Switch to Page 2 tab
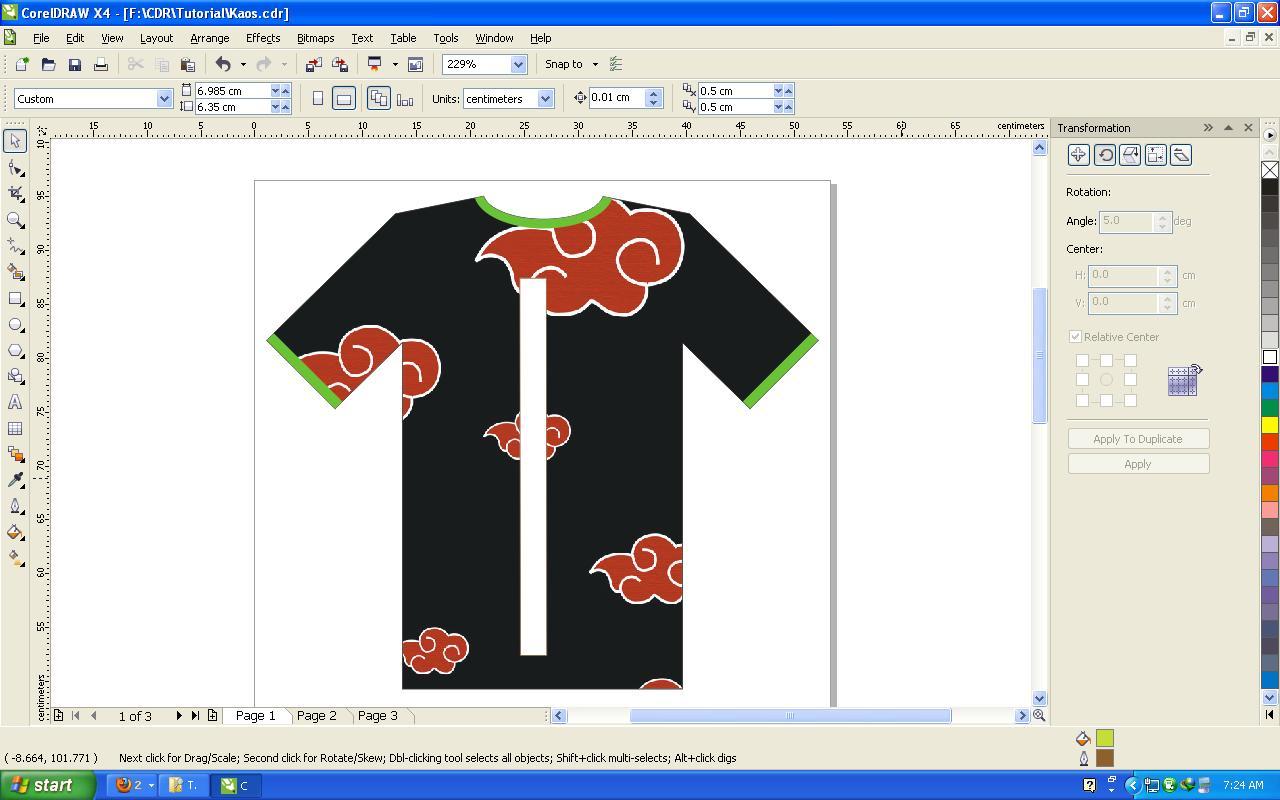 (x=316, y=715)
